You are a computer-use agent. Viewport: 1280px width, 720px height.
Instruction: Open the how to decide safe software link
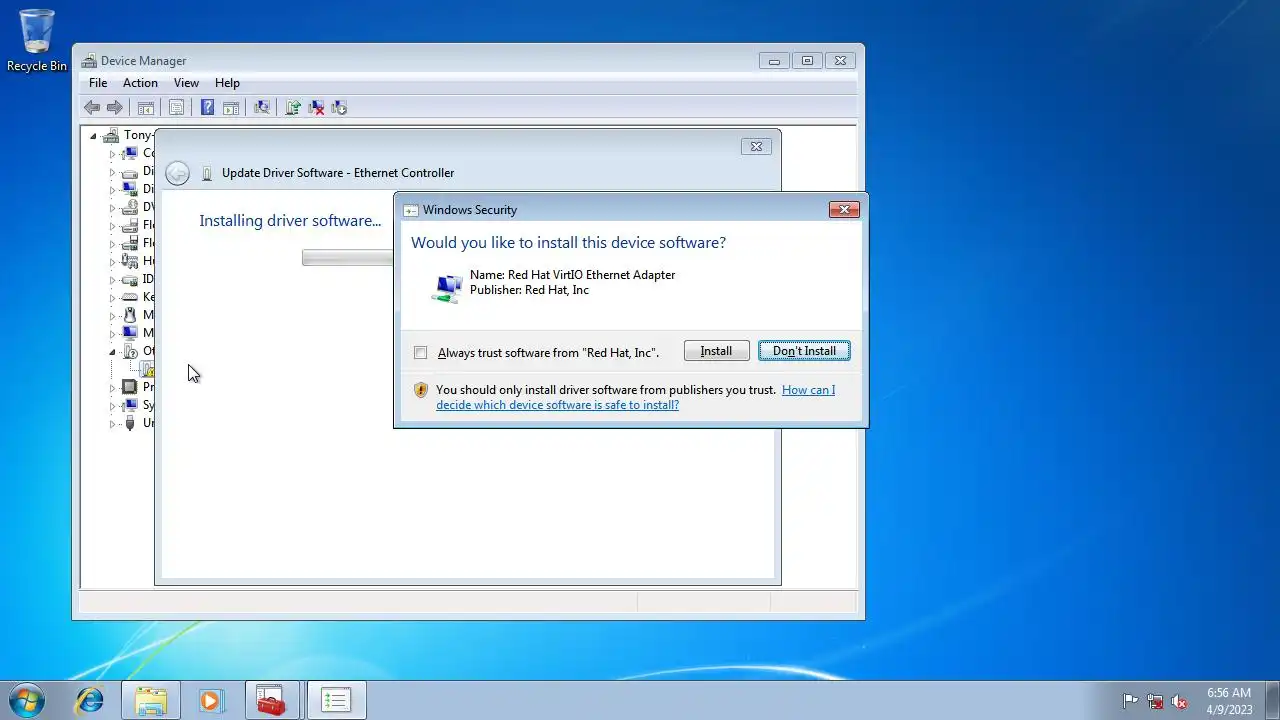point(635,397)
